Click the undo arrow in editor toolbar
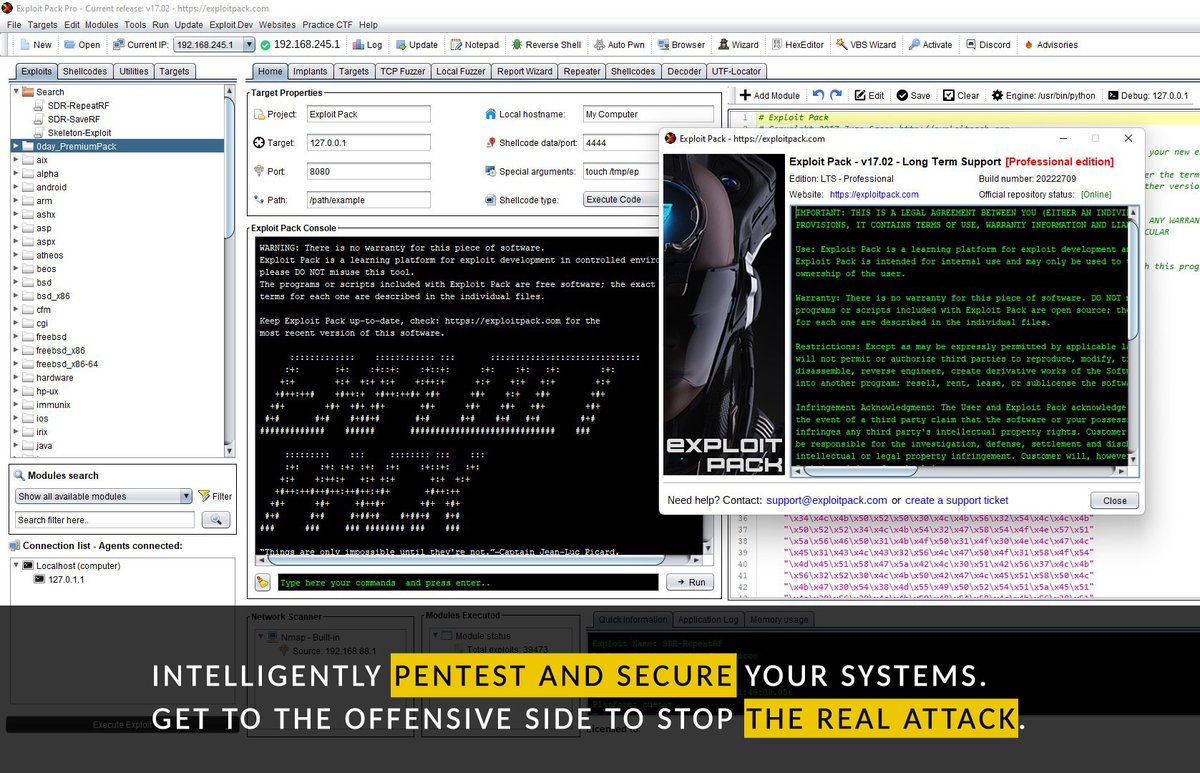This screenshot has width=1200, height=773. tap(818, 95)
